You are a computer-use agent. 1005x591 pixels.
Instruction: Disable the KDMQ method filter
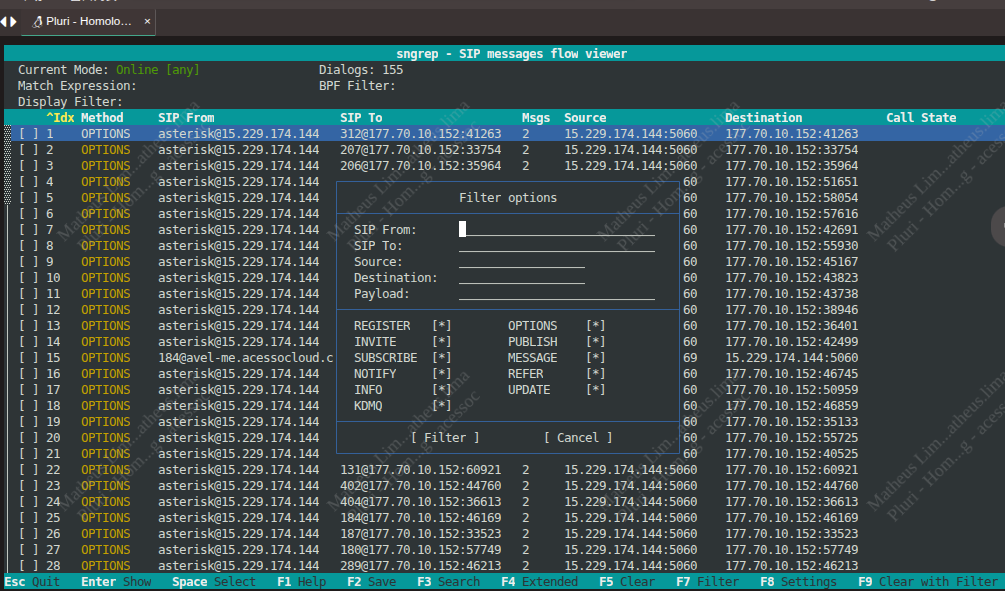[x=441, y=406]
